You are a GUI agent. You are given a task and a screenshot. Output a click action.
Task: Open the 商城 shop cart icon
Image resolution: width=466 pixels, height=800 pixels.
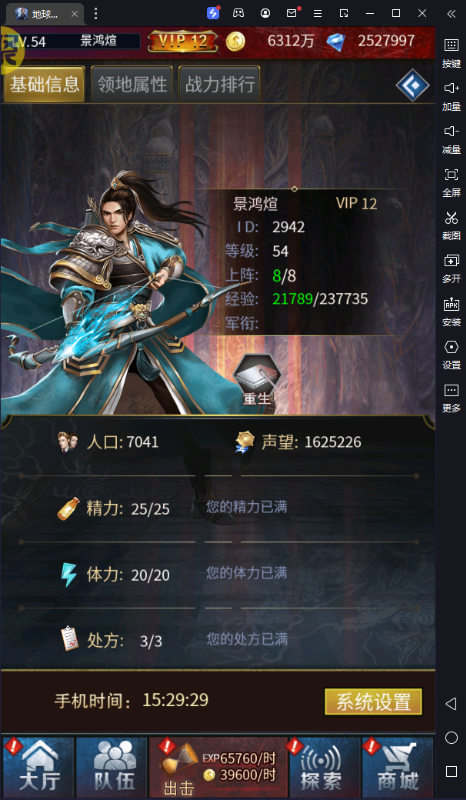click(397, 767)
